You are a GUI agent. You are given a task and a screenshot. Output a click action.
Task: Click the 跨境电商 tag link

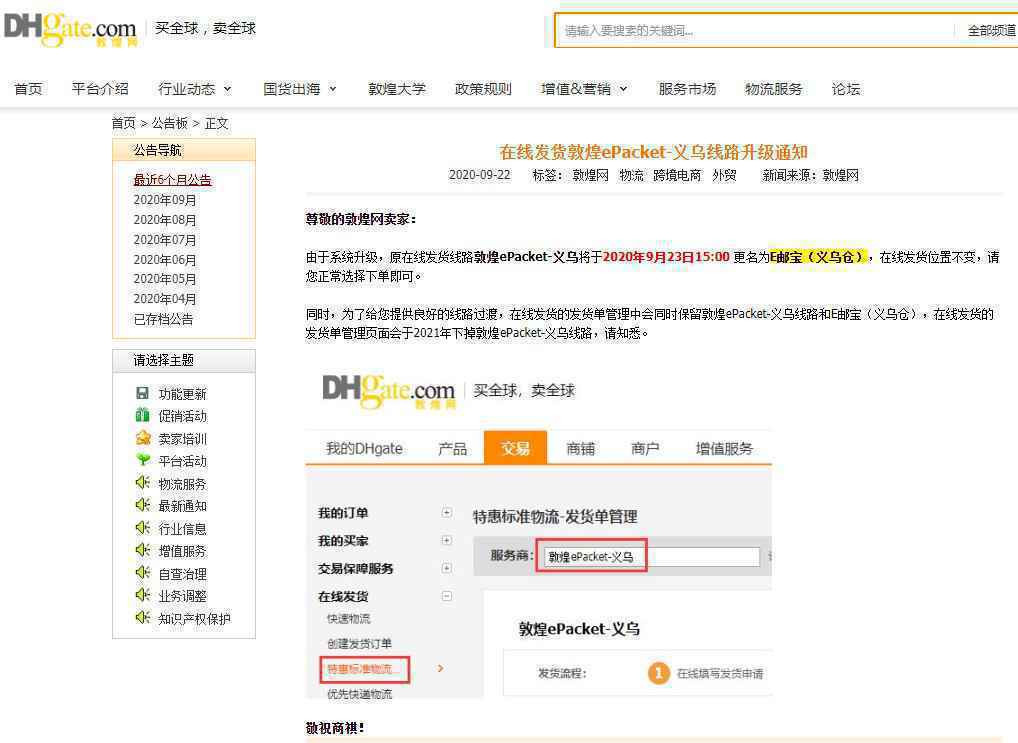tap(677, 175)
